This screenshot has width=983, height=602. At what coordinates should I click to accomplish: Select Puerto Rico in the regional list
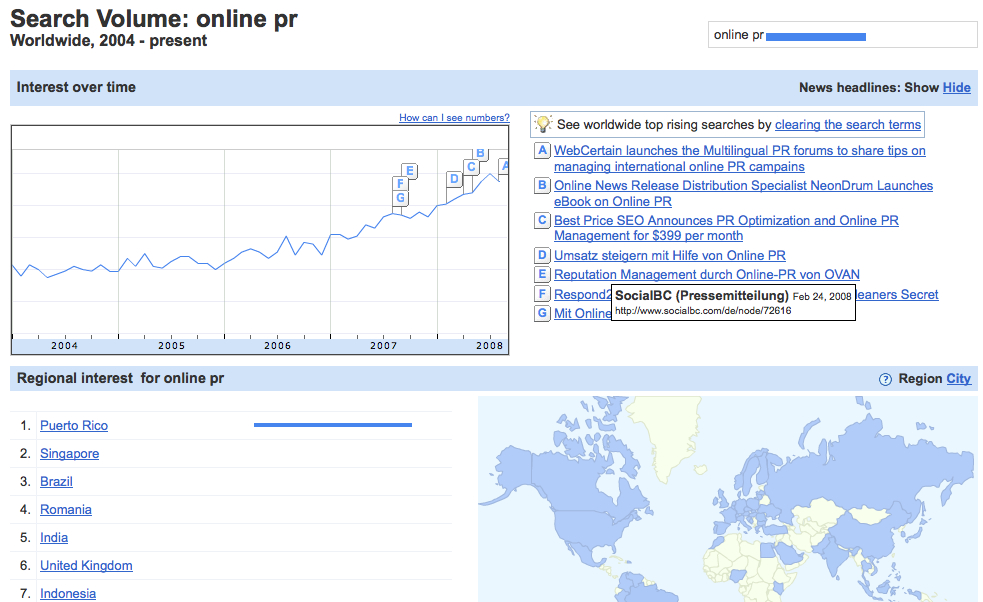tap(74, 426)
